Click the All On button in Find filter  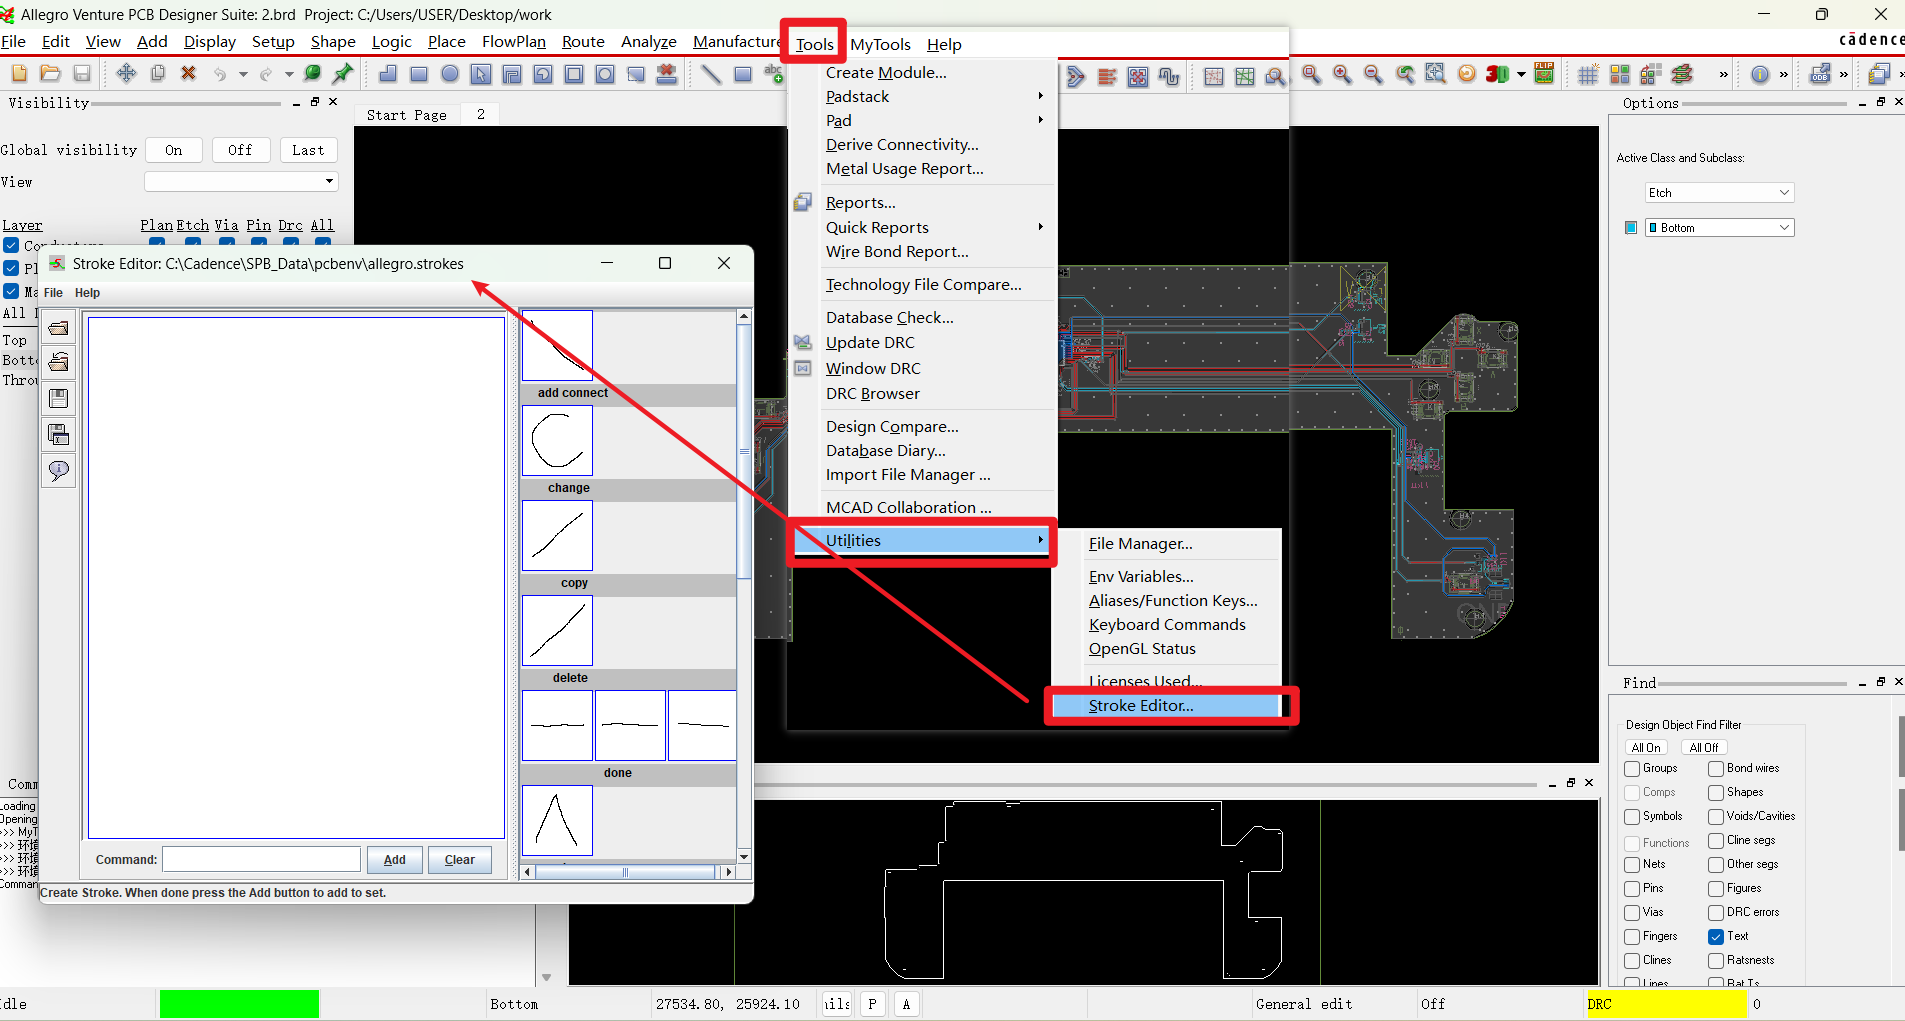click(x=1646, y=747)
